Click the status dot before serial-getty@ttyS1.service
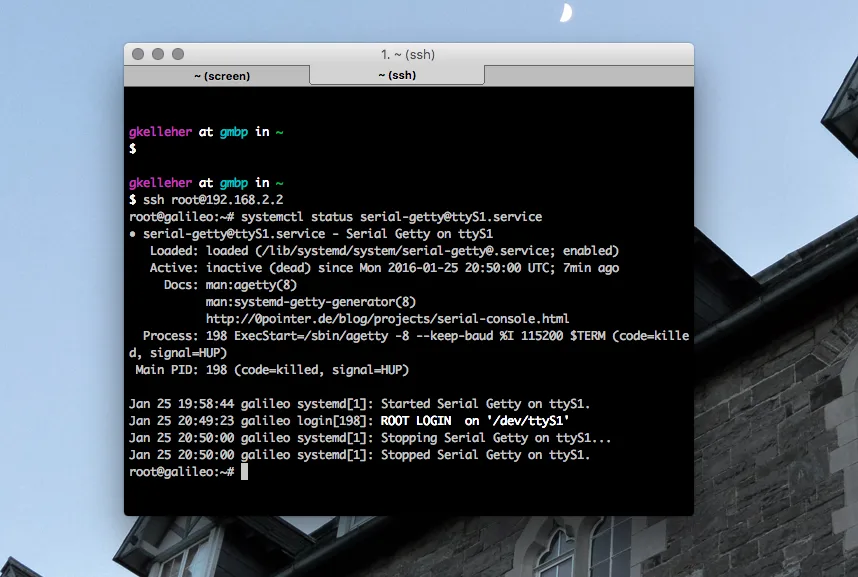The width and height of the screenshot is (858, 577). coord(133,233)
